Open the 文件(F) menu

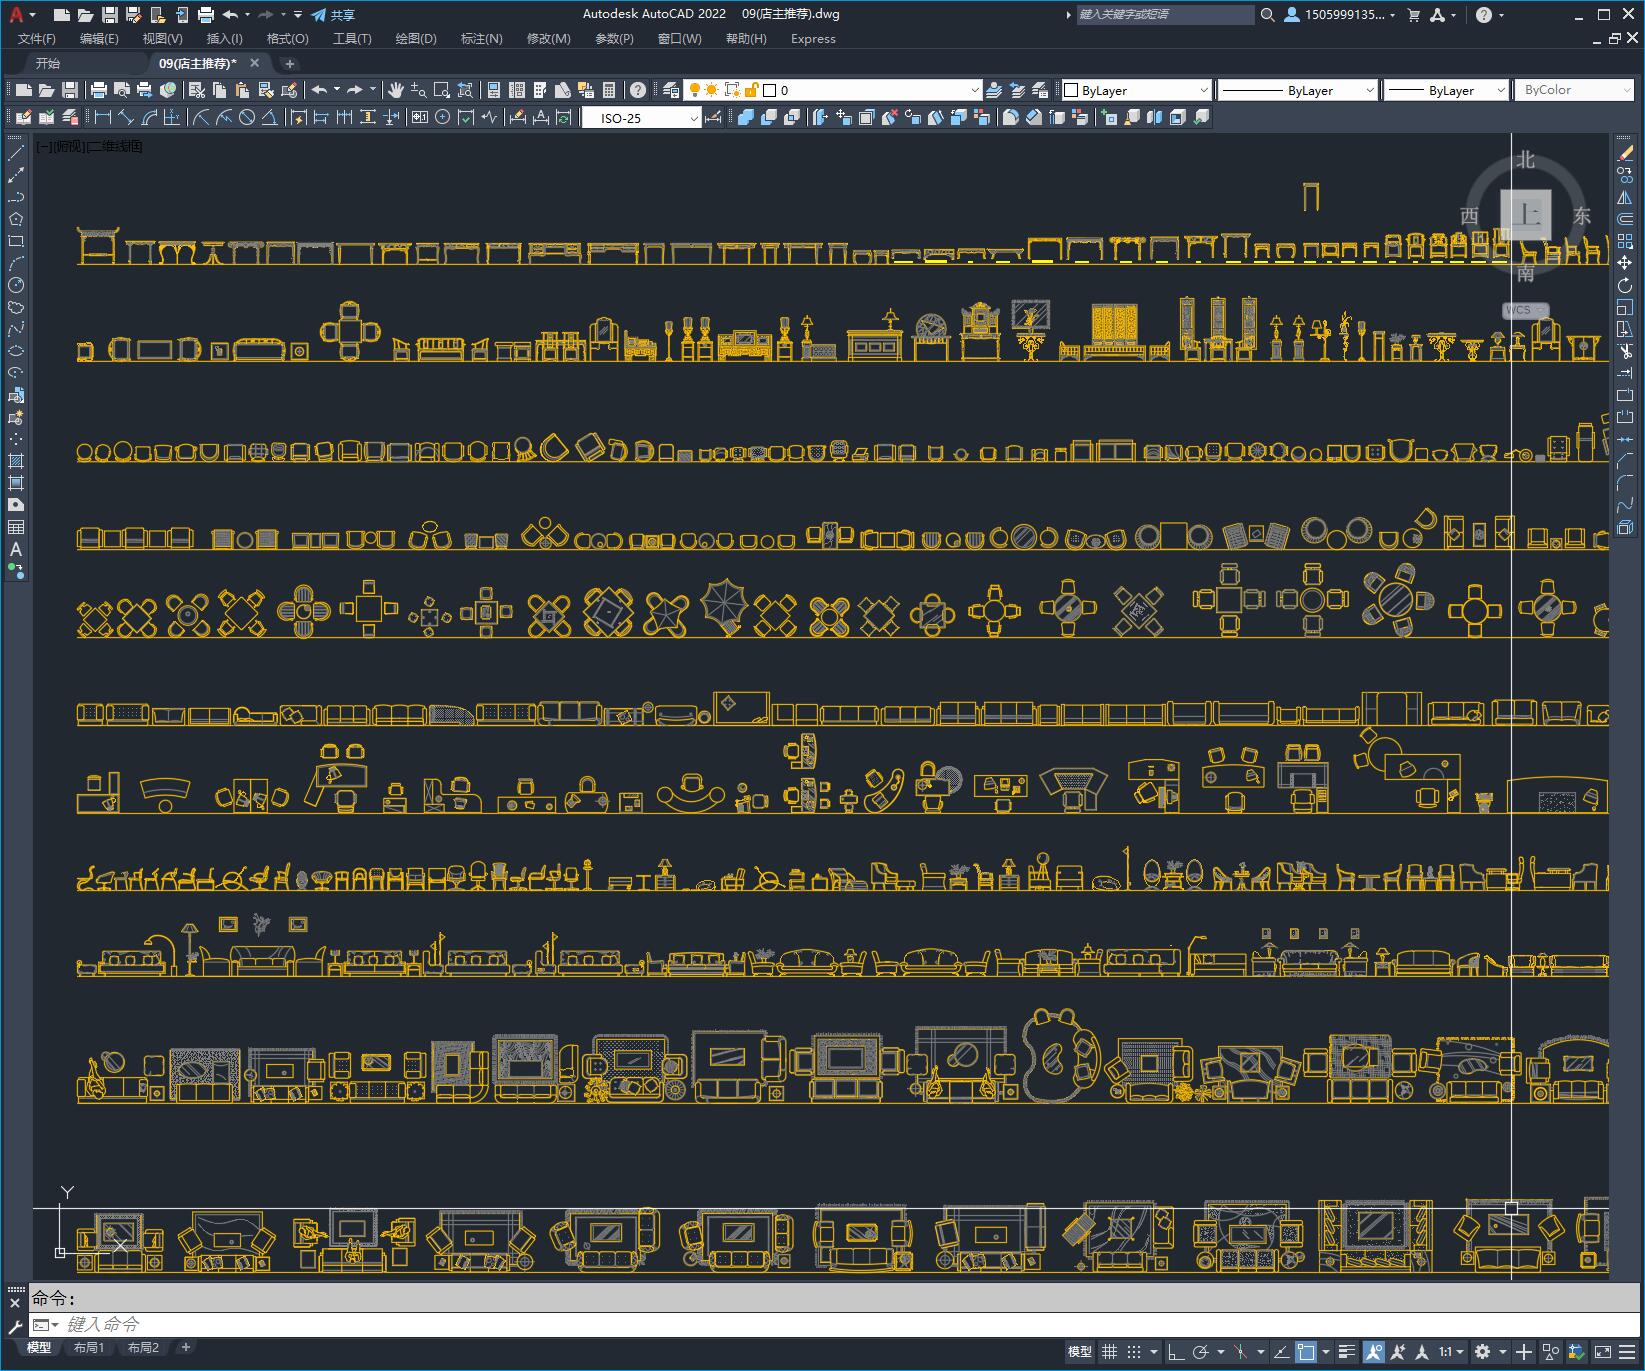37,38
